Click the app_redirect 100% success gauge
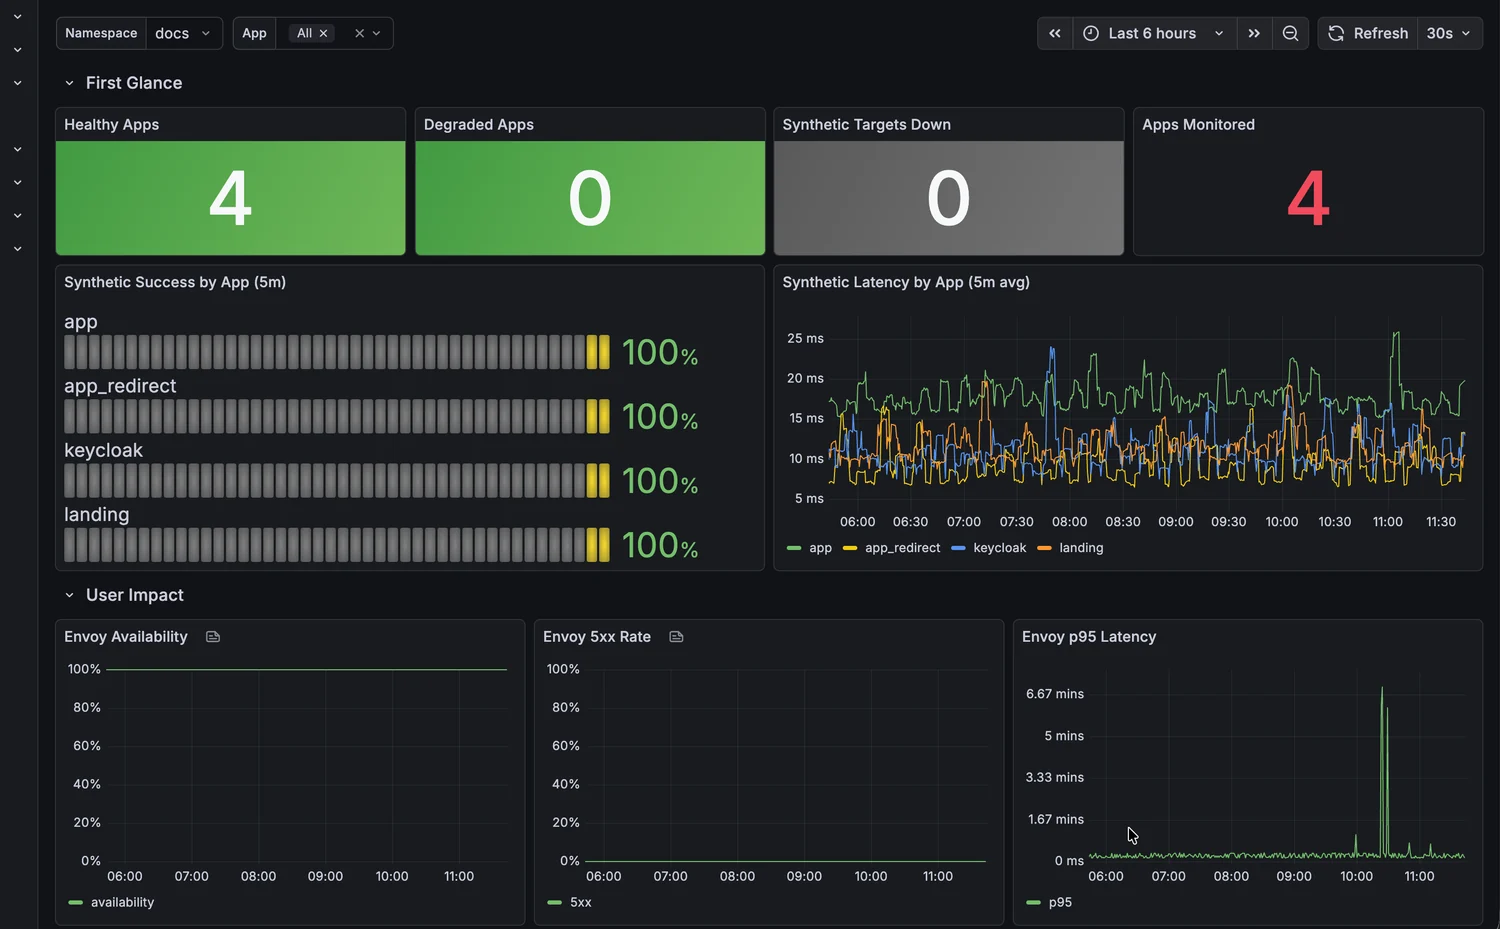The image size is (1500, 929). 337,416
